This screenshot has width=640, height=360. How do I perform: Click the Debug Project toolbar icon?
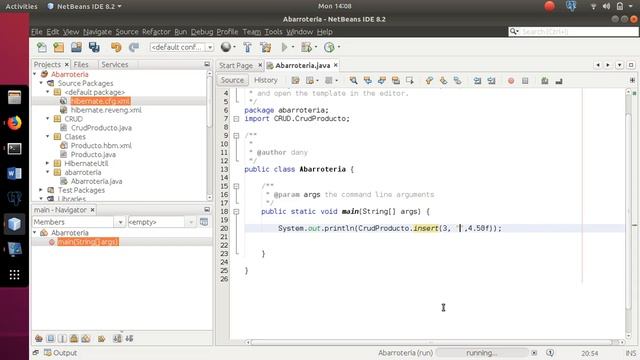[306, 47]
